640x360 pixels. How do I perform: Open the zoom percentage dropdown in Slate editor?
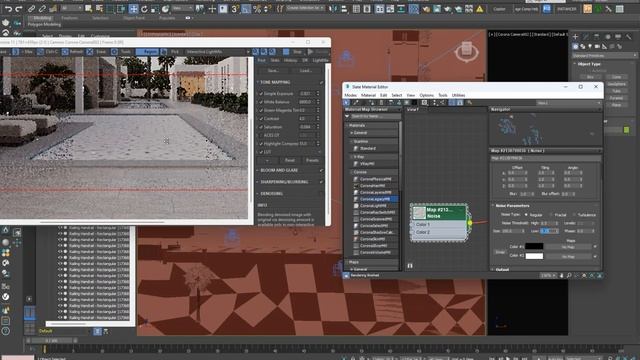[x=548, y=276]
